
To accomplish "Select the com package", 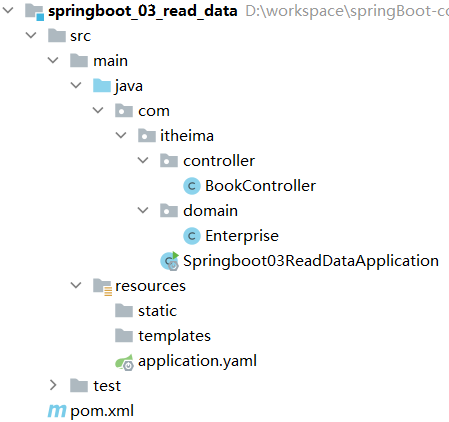I will click(x=142, y=111).
